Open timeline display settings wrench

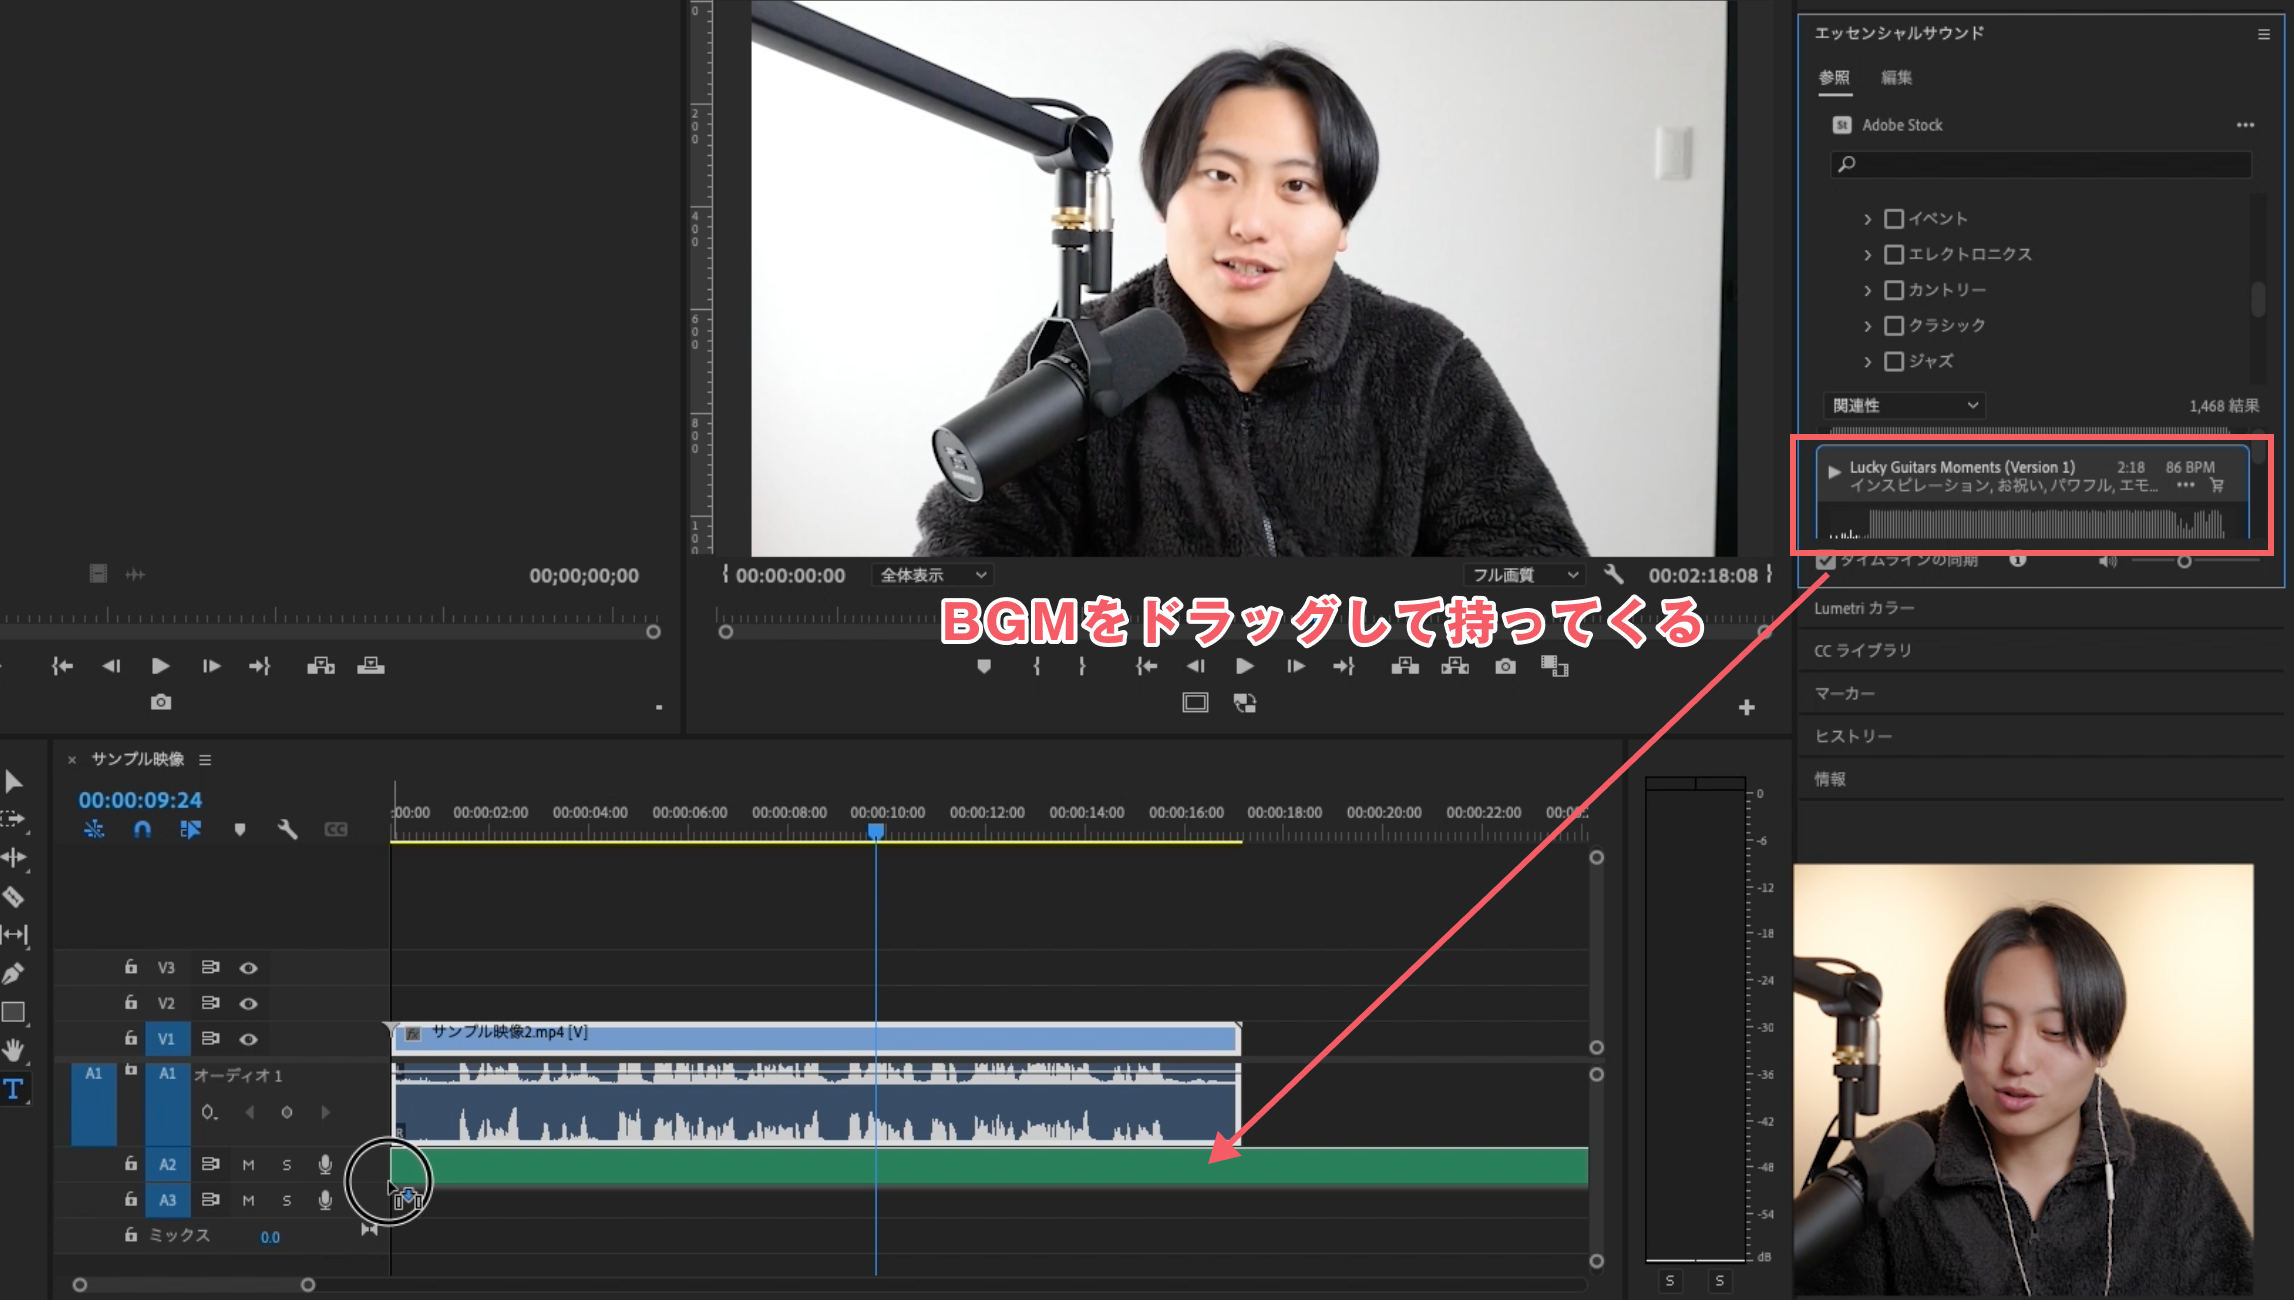(x=288, y=829)
